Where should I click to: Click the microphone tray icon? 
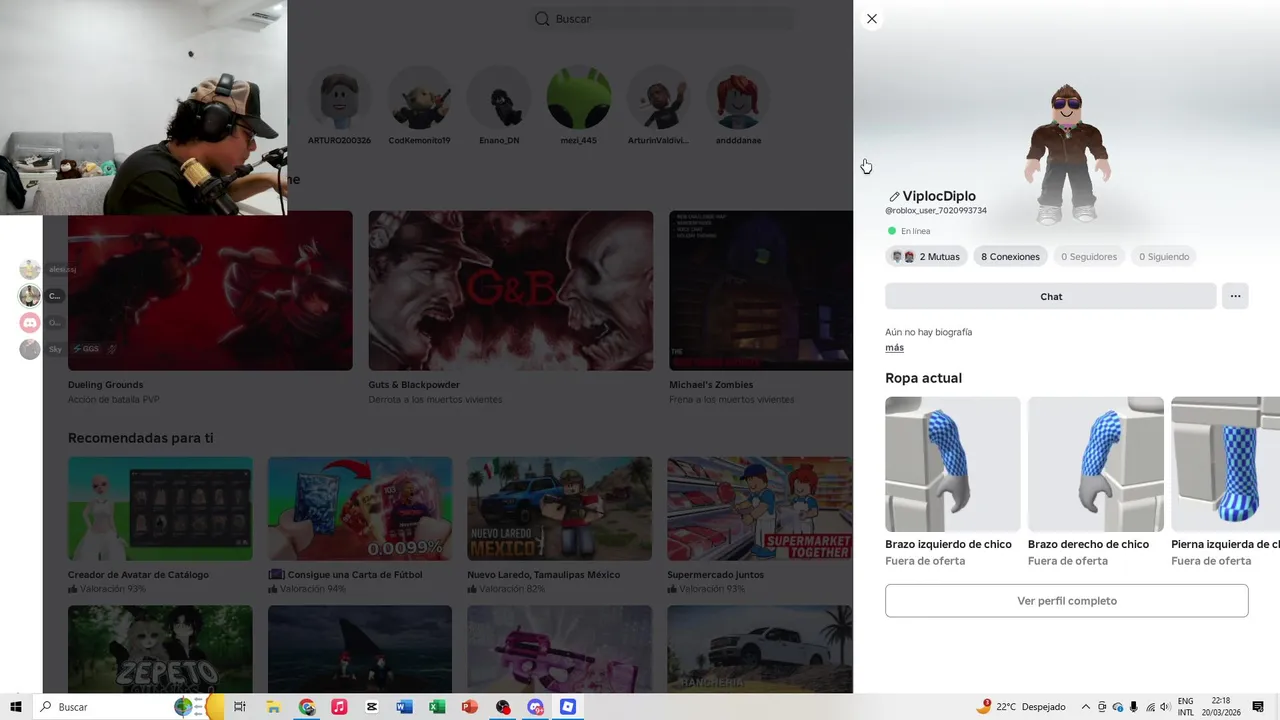(1134, 707)
